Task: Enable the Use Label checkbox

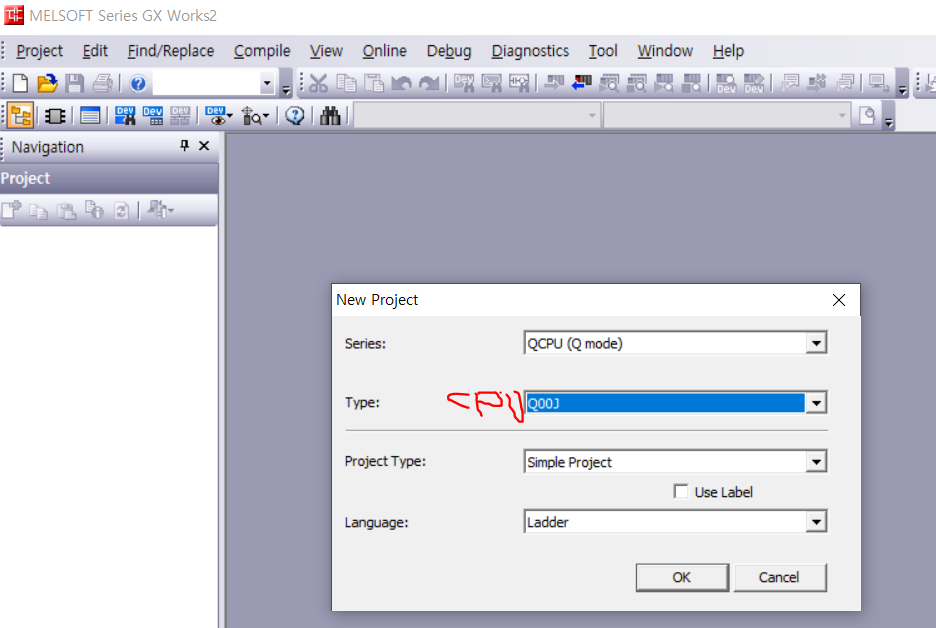Action: 681,491
